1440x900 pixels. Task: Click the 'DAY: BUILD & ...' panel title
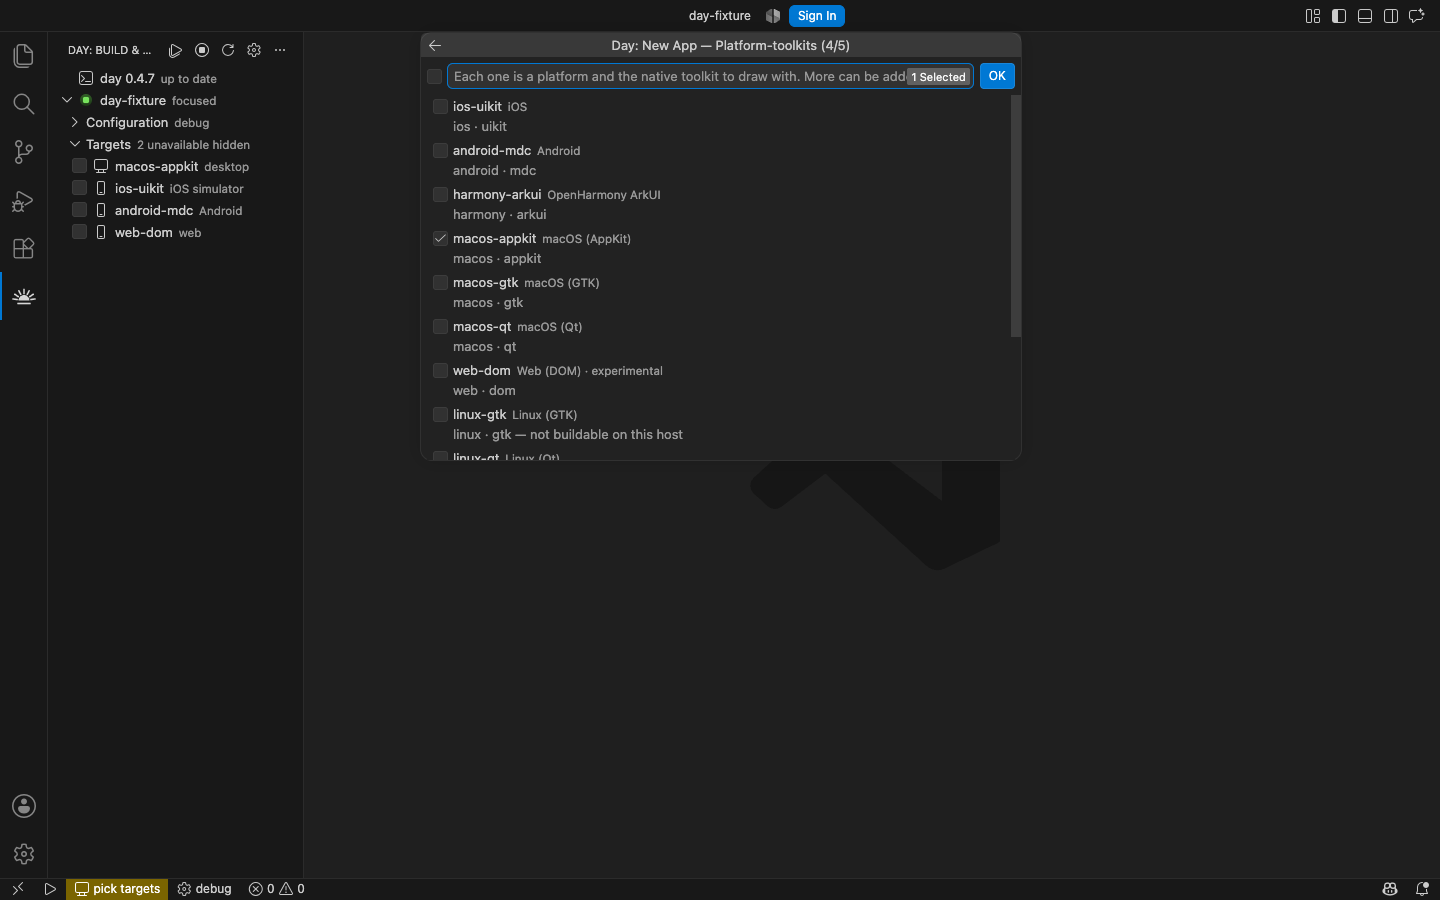(110, 50)
